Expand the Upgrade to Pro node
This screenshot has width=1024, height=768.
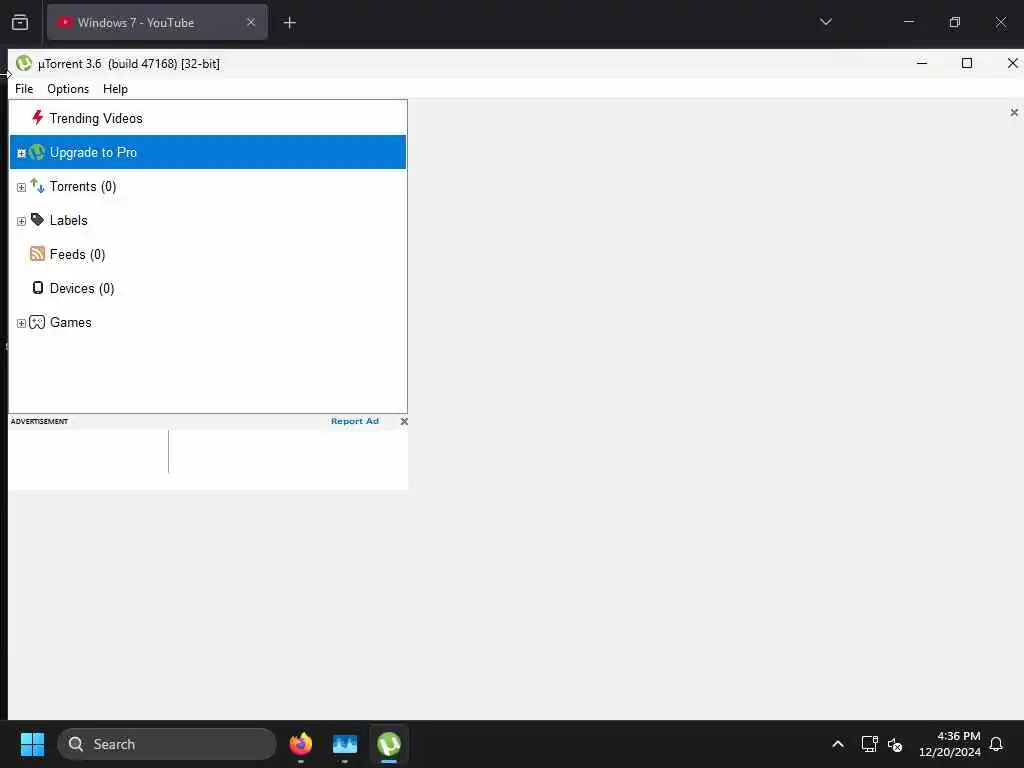(x=21, y=153)
